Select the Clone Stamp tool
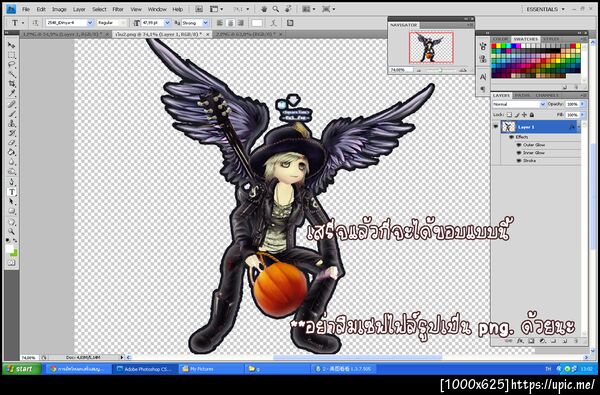600x395 pixels. [12, 123]
